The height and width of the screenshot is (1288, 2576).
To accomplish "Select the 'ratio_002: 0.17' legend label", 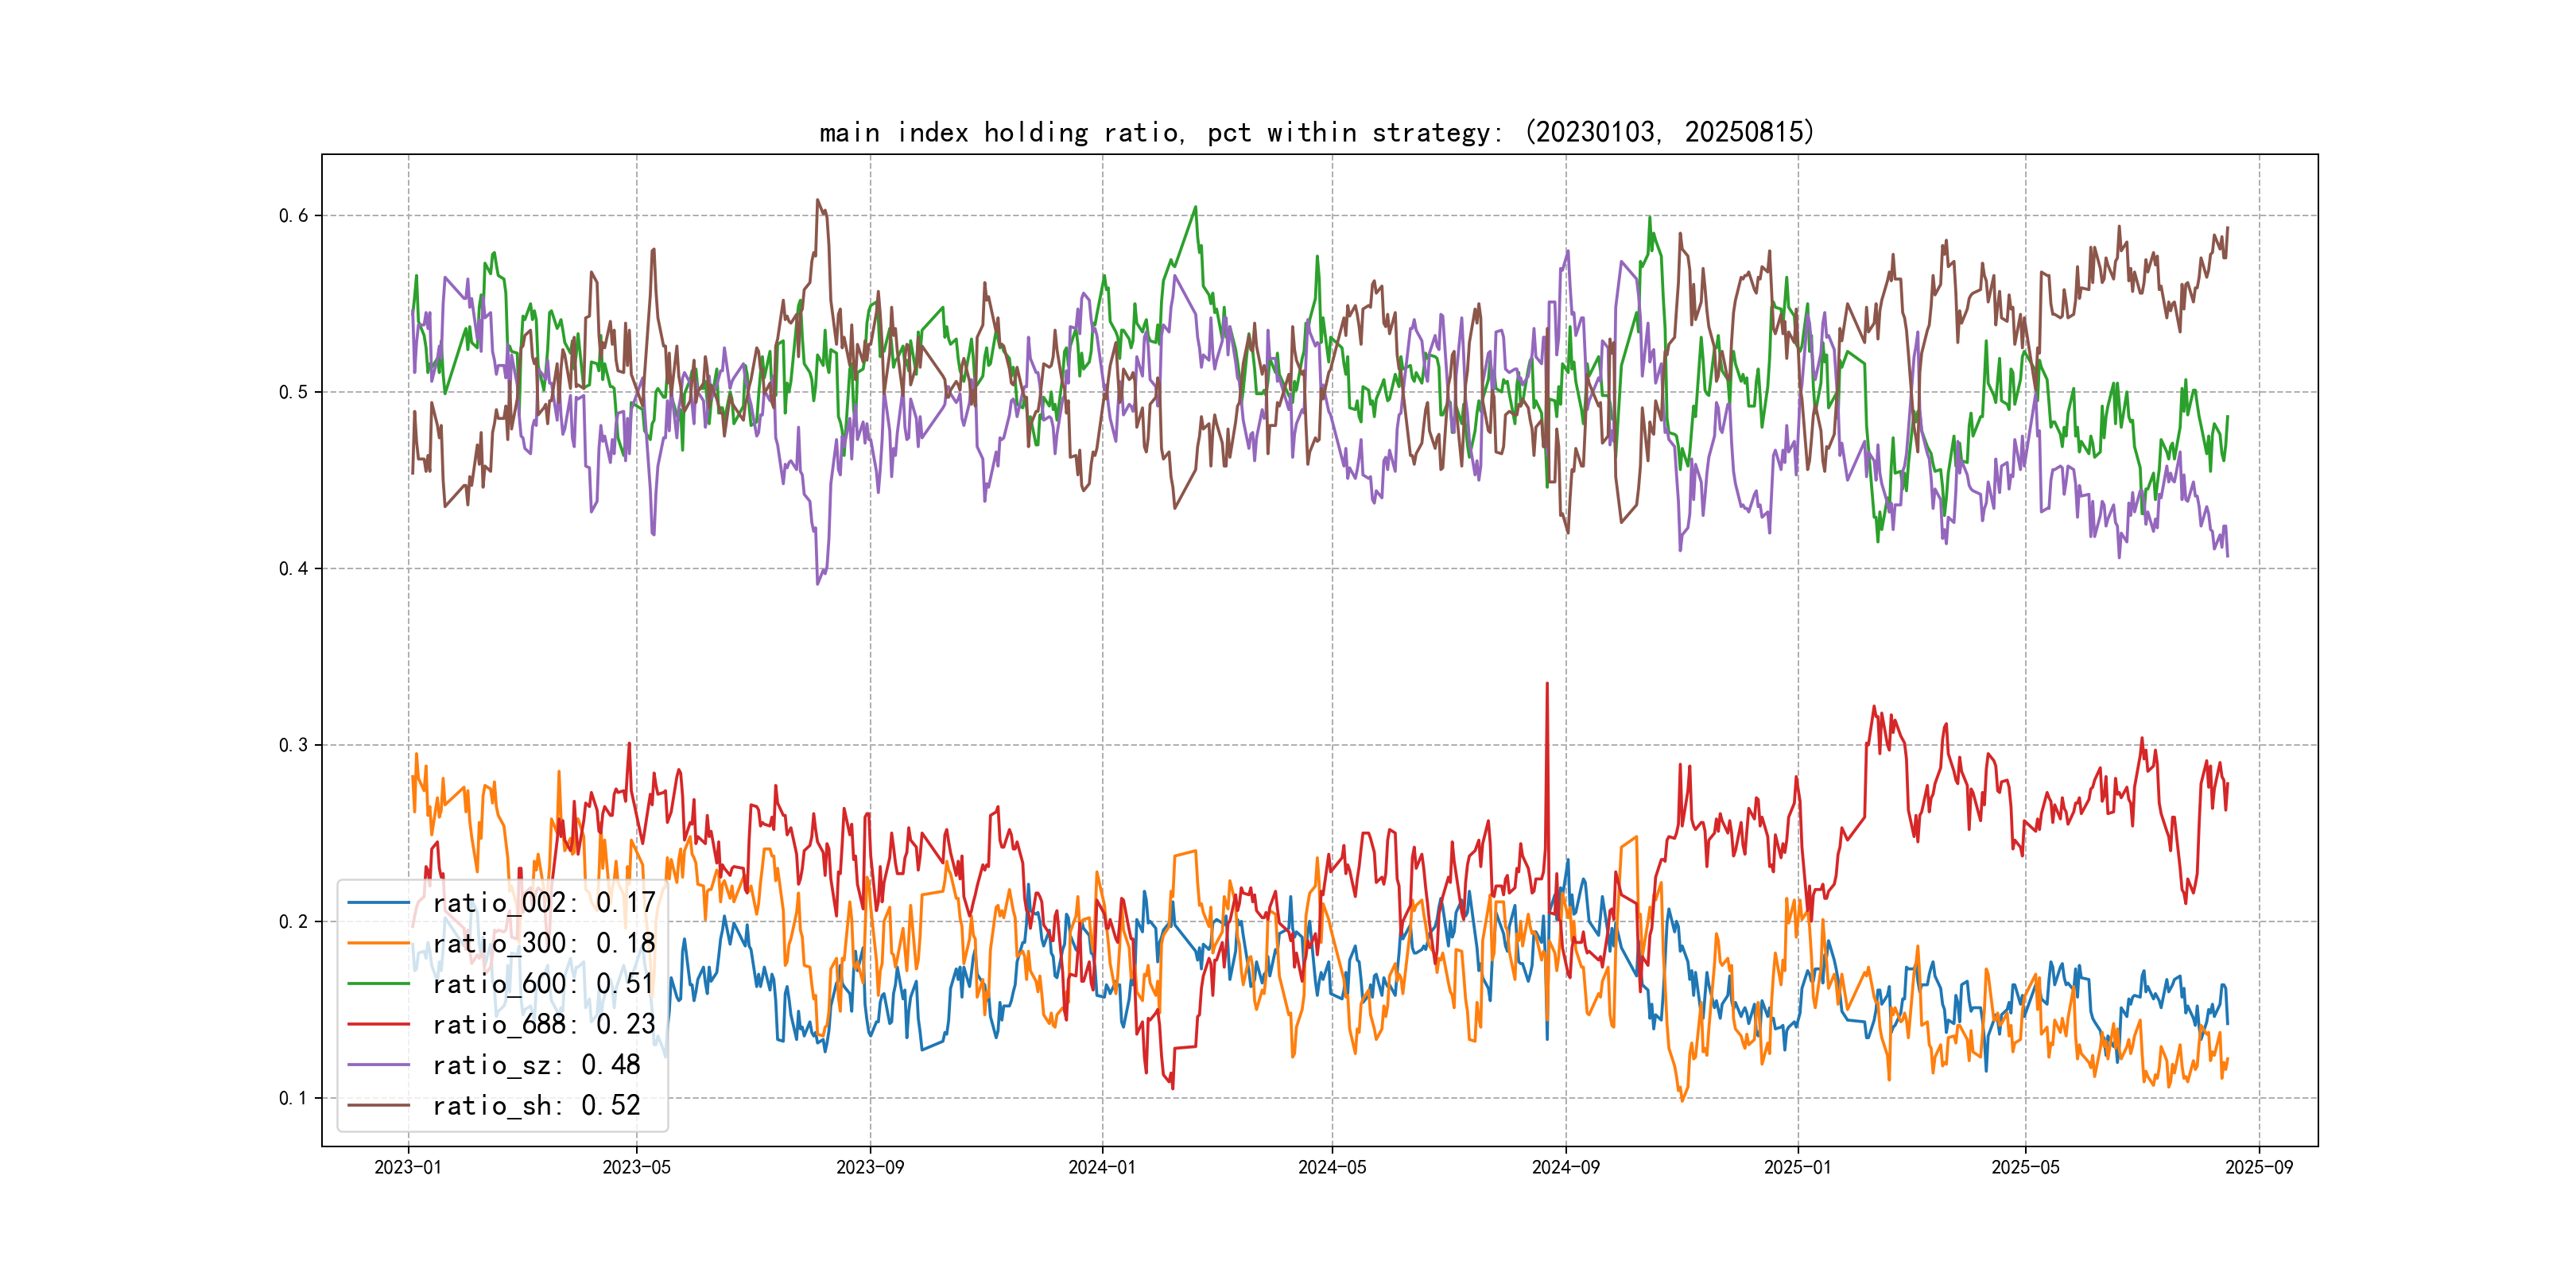I will point(543,903).
